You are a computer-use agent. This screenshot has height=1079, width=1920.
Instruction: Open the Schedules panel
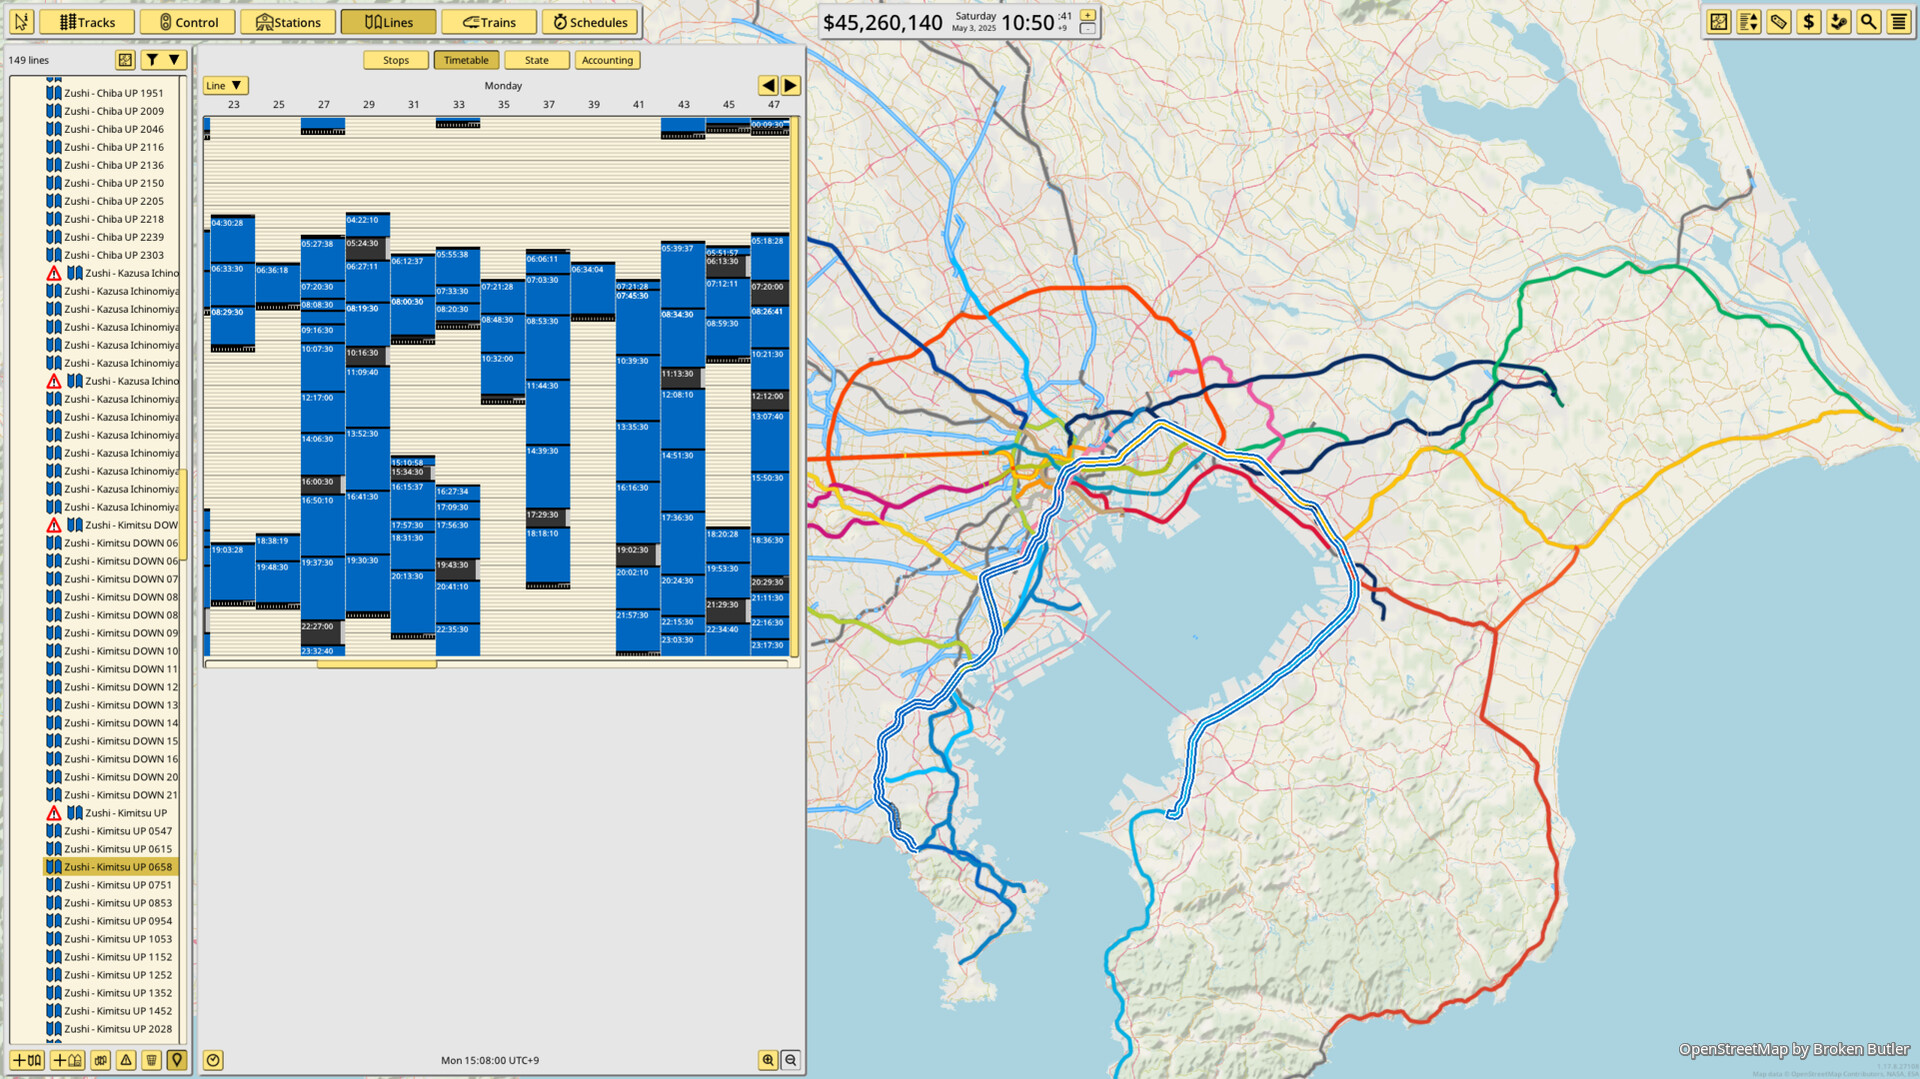coord(590,21)
